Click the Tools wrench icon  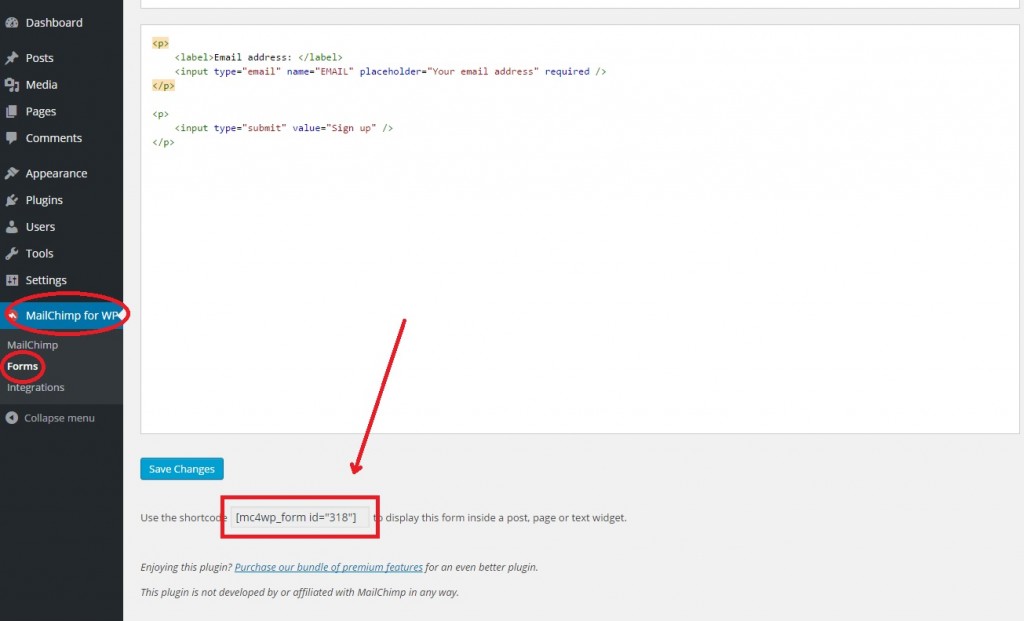click(15, 253)
